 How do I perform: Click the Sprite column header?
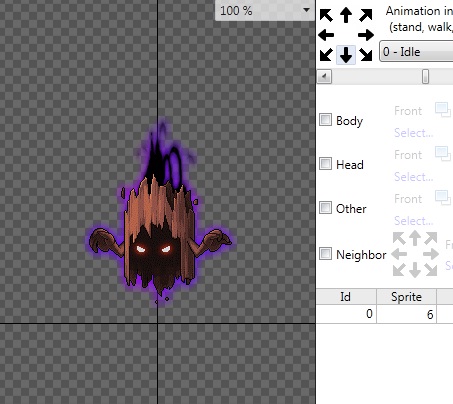point(406,296)
